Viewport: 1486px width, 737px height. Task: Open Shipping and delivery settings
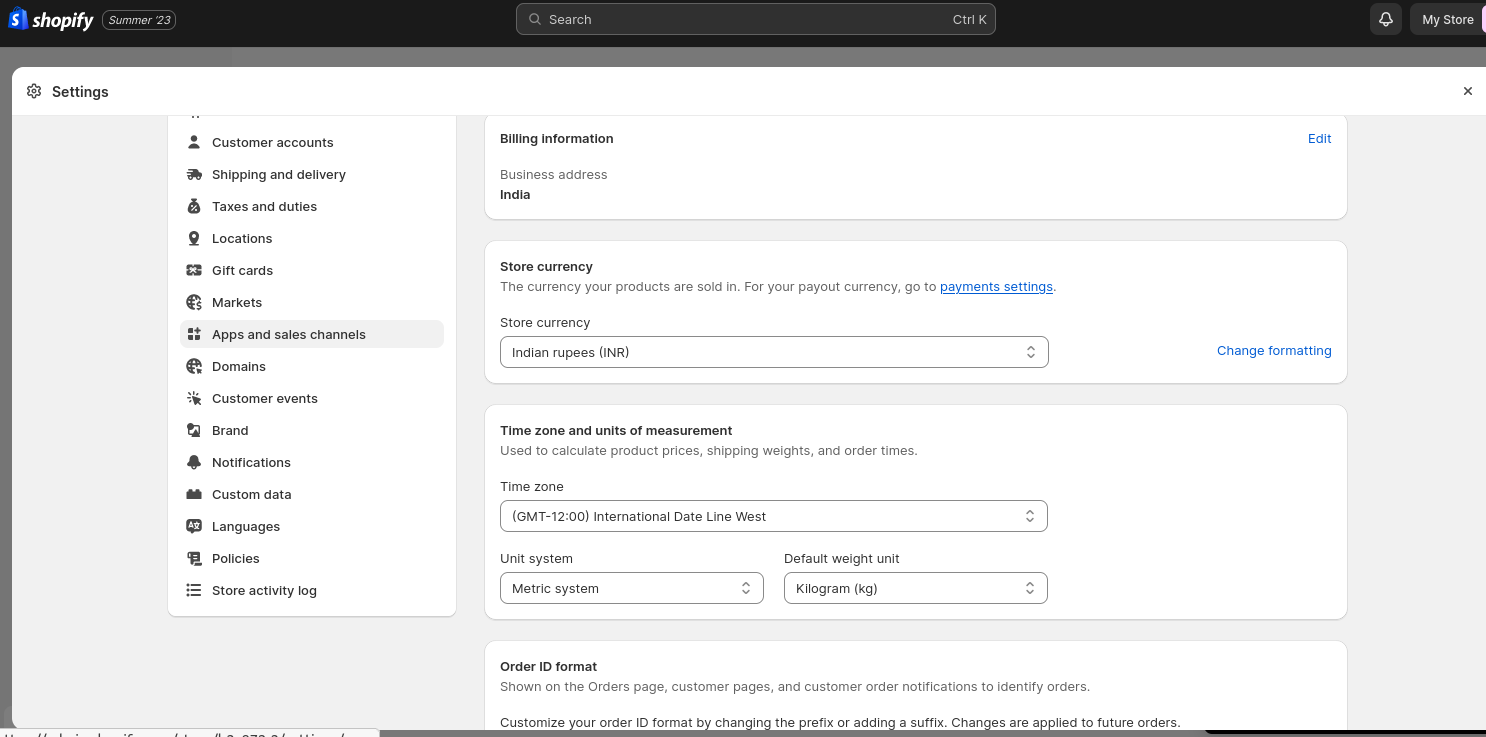click(x=312, y=174)
